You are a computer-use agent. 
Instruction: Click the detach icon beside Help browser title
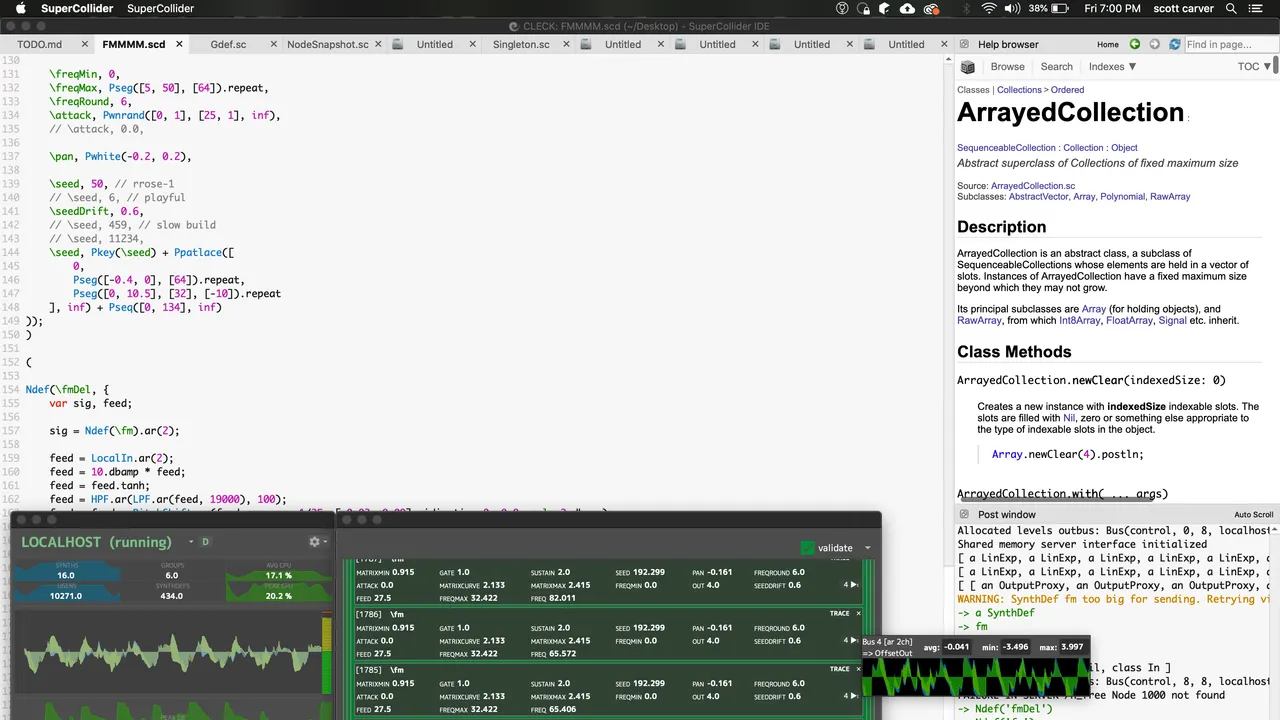coord(962,44)
